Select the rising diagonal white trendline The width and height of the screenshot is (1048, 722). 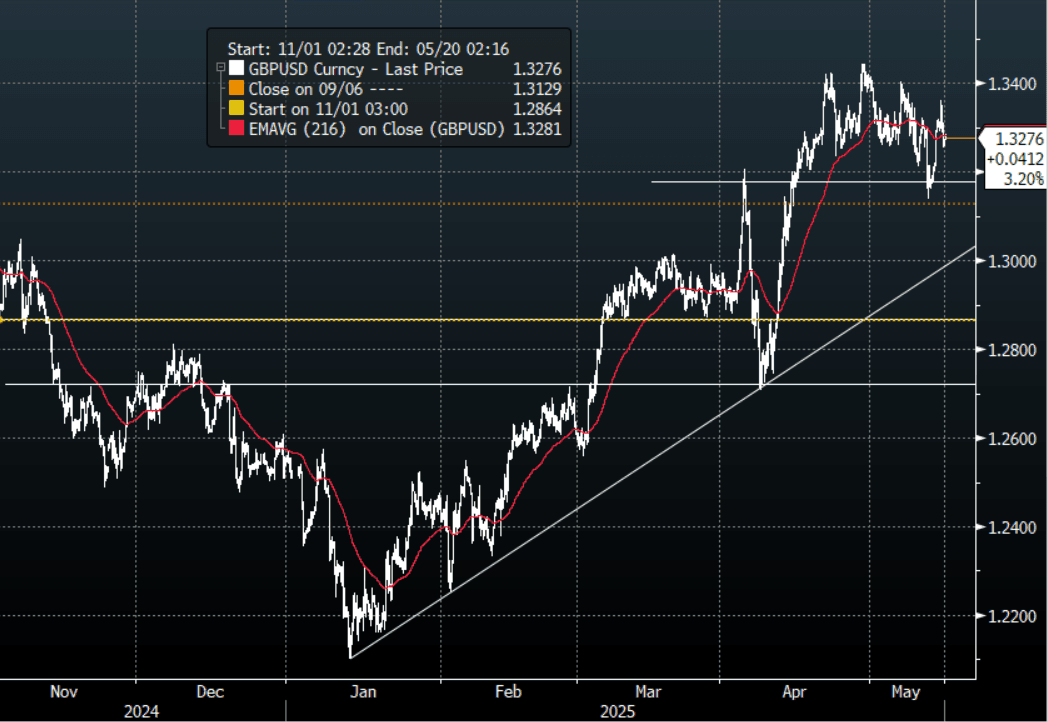coord(663,452)
